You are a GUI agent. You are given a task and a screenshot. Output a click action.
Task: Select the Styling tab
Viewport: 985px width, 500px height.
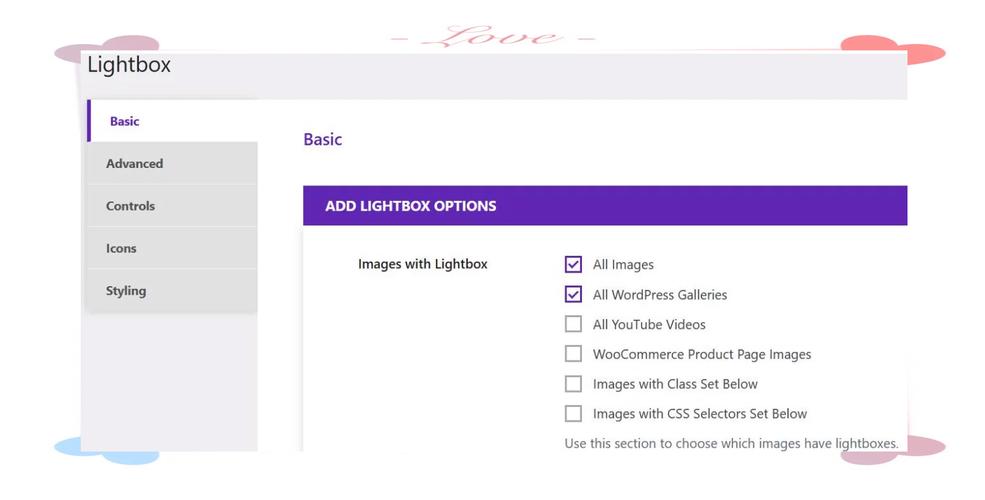tap(126, 291)
